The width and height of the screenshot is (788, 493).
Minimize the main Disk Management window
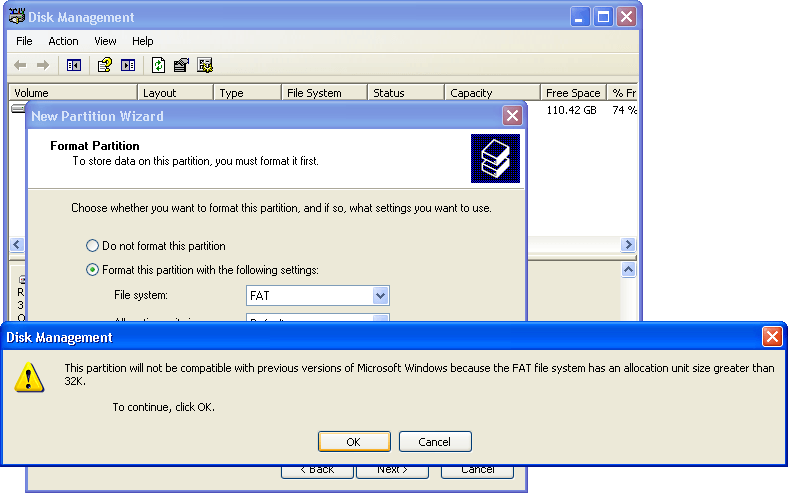pos(579,17)
